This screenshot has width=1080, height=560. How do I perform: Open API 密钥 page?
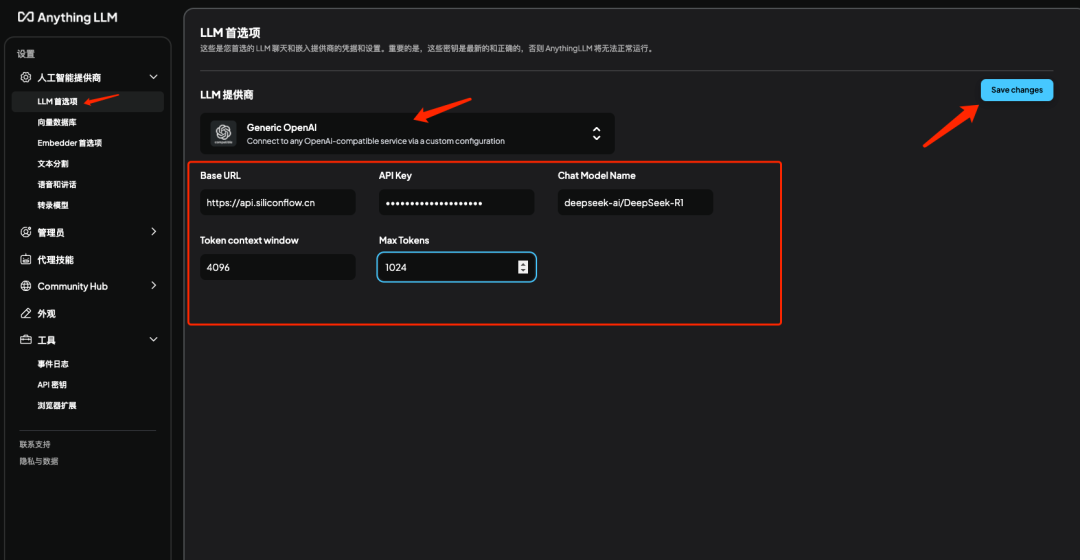click(x=52, y=384)
